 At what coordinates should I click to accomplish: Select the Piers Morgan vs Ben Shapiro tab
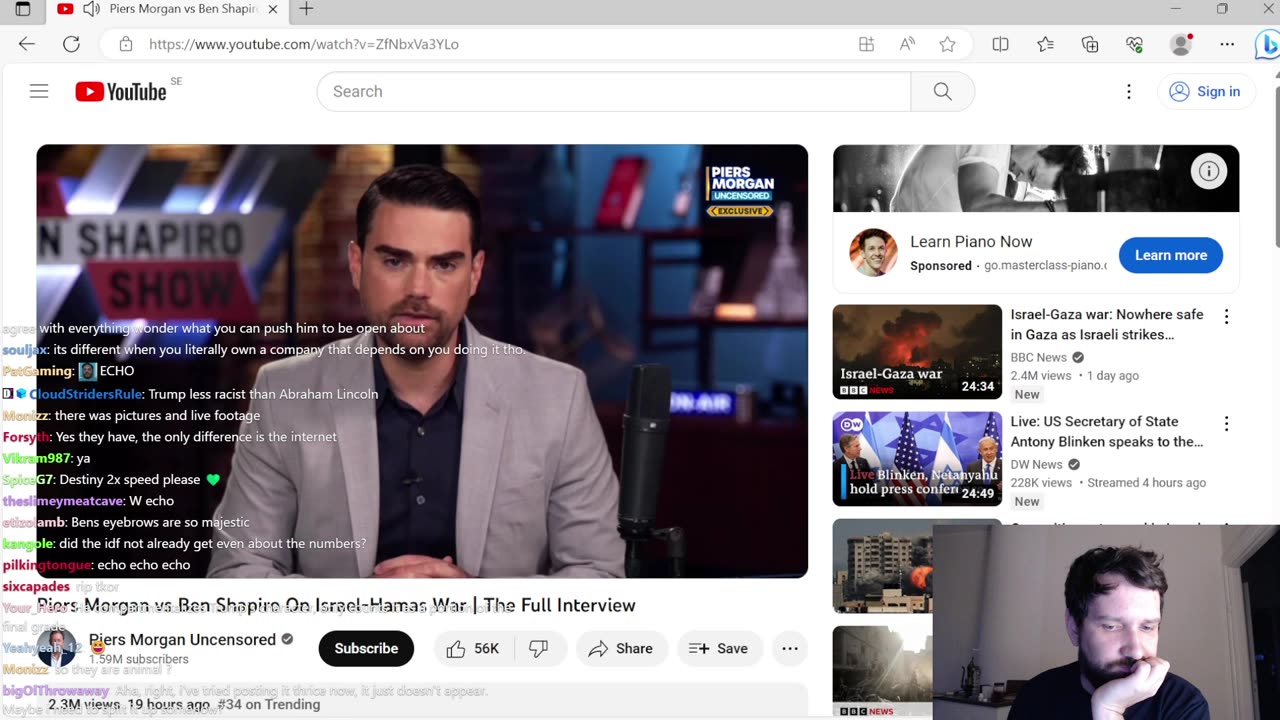[x=167, y=9]
